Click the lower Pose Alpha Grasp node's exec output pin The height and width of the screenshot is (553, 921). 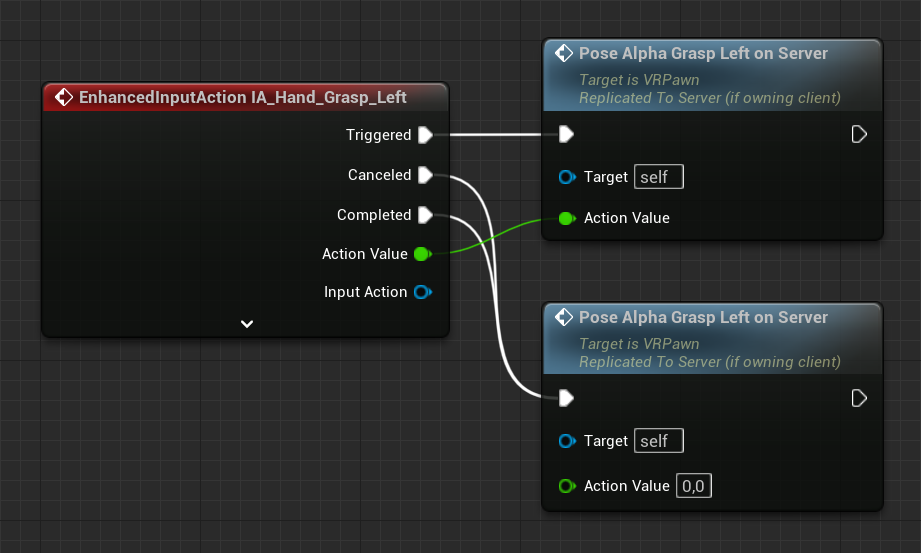[859, 398]
